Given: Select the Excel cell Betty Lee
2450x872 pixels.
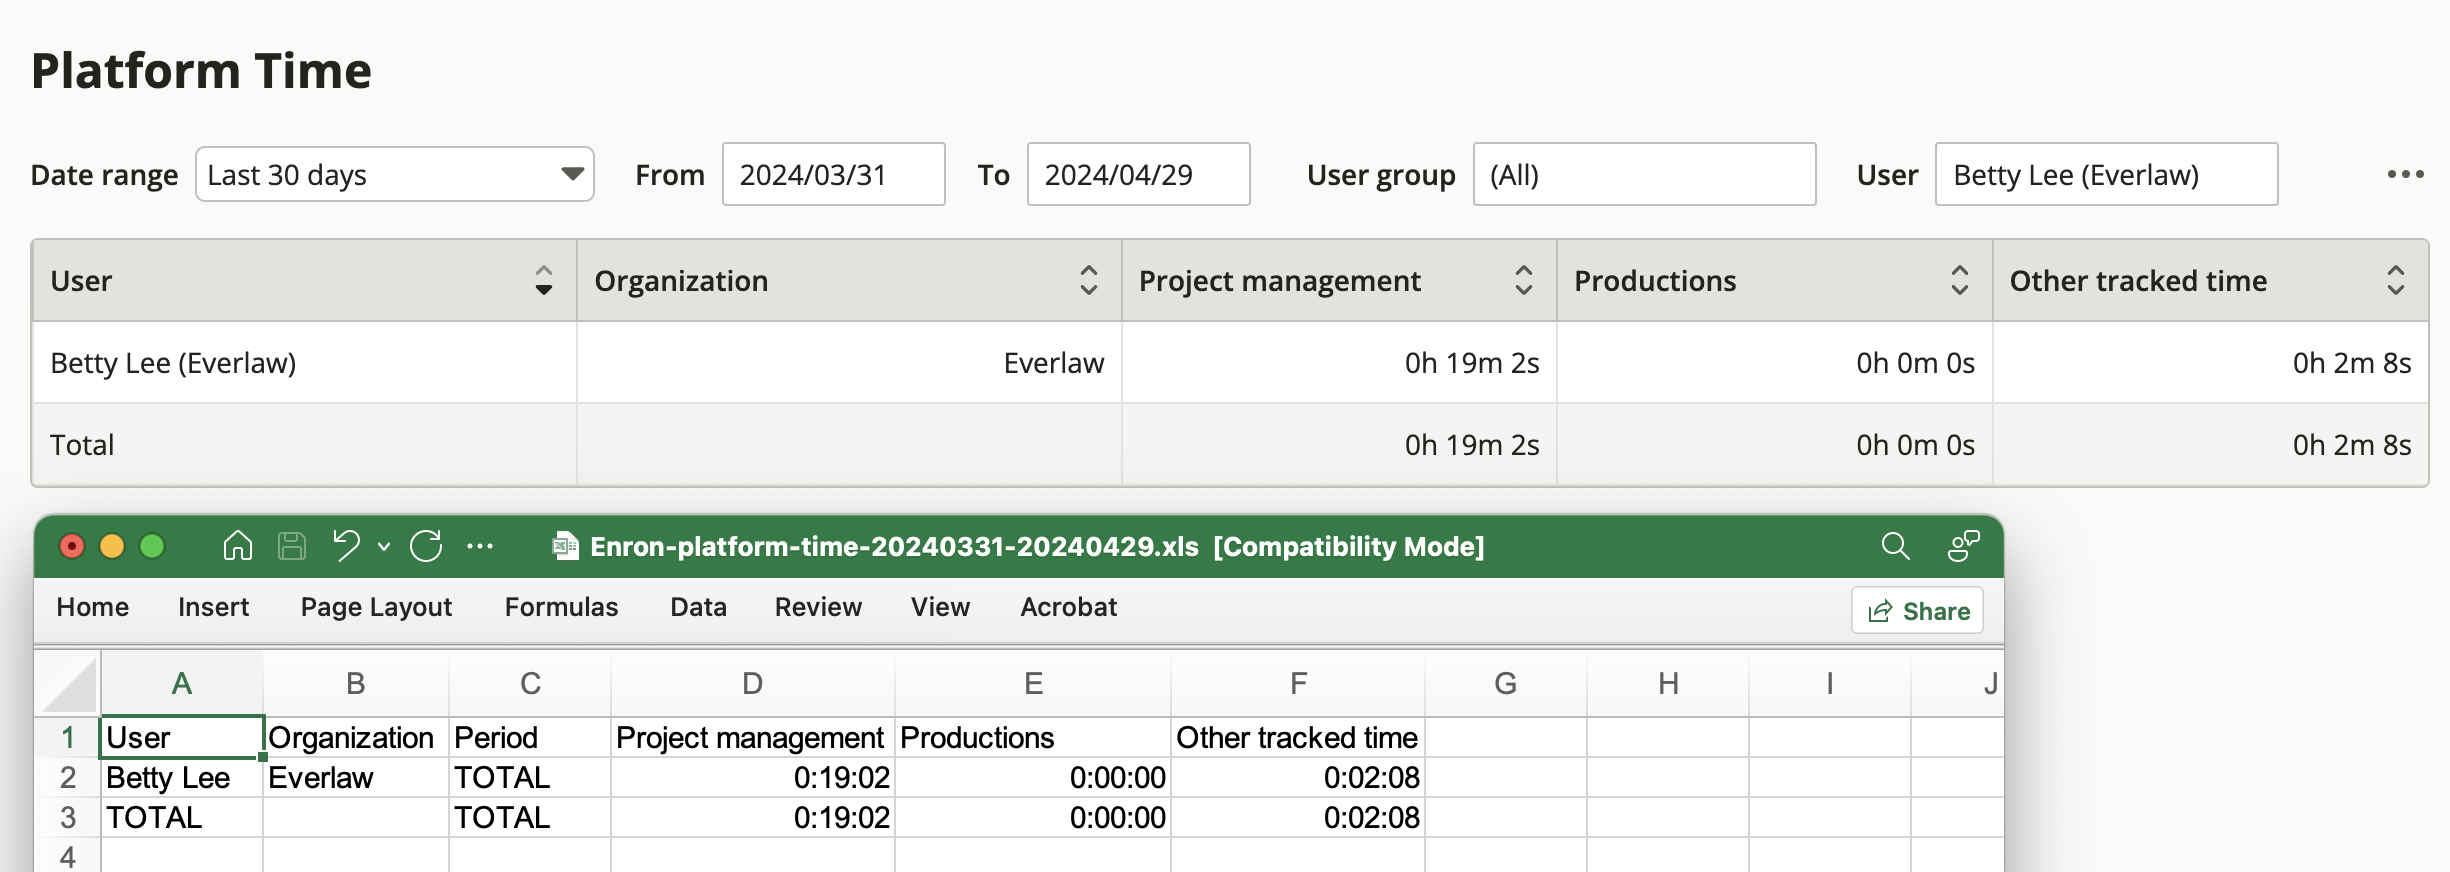Looking at the screenshot, I should click(x=182, y=777).
